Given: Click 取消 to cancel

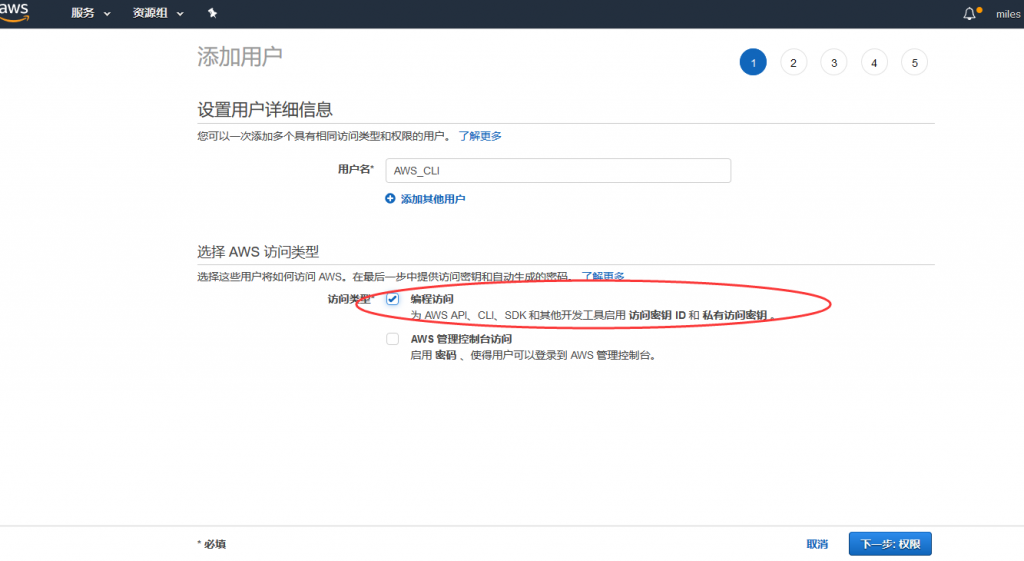Looking at the screenshot, I should [817, 544].
